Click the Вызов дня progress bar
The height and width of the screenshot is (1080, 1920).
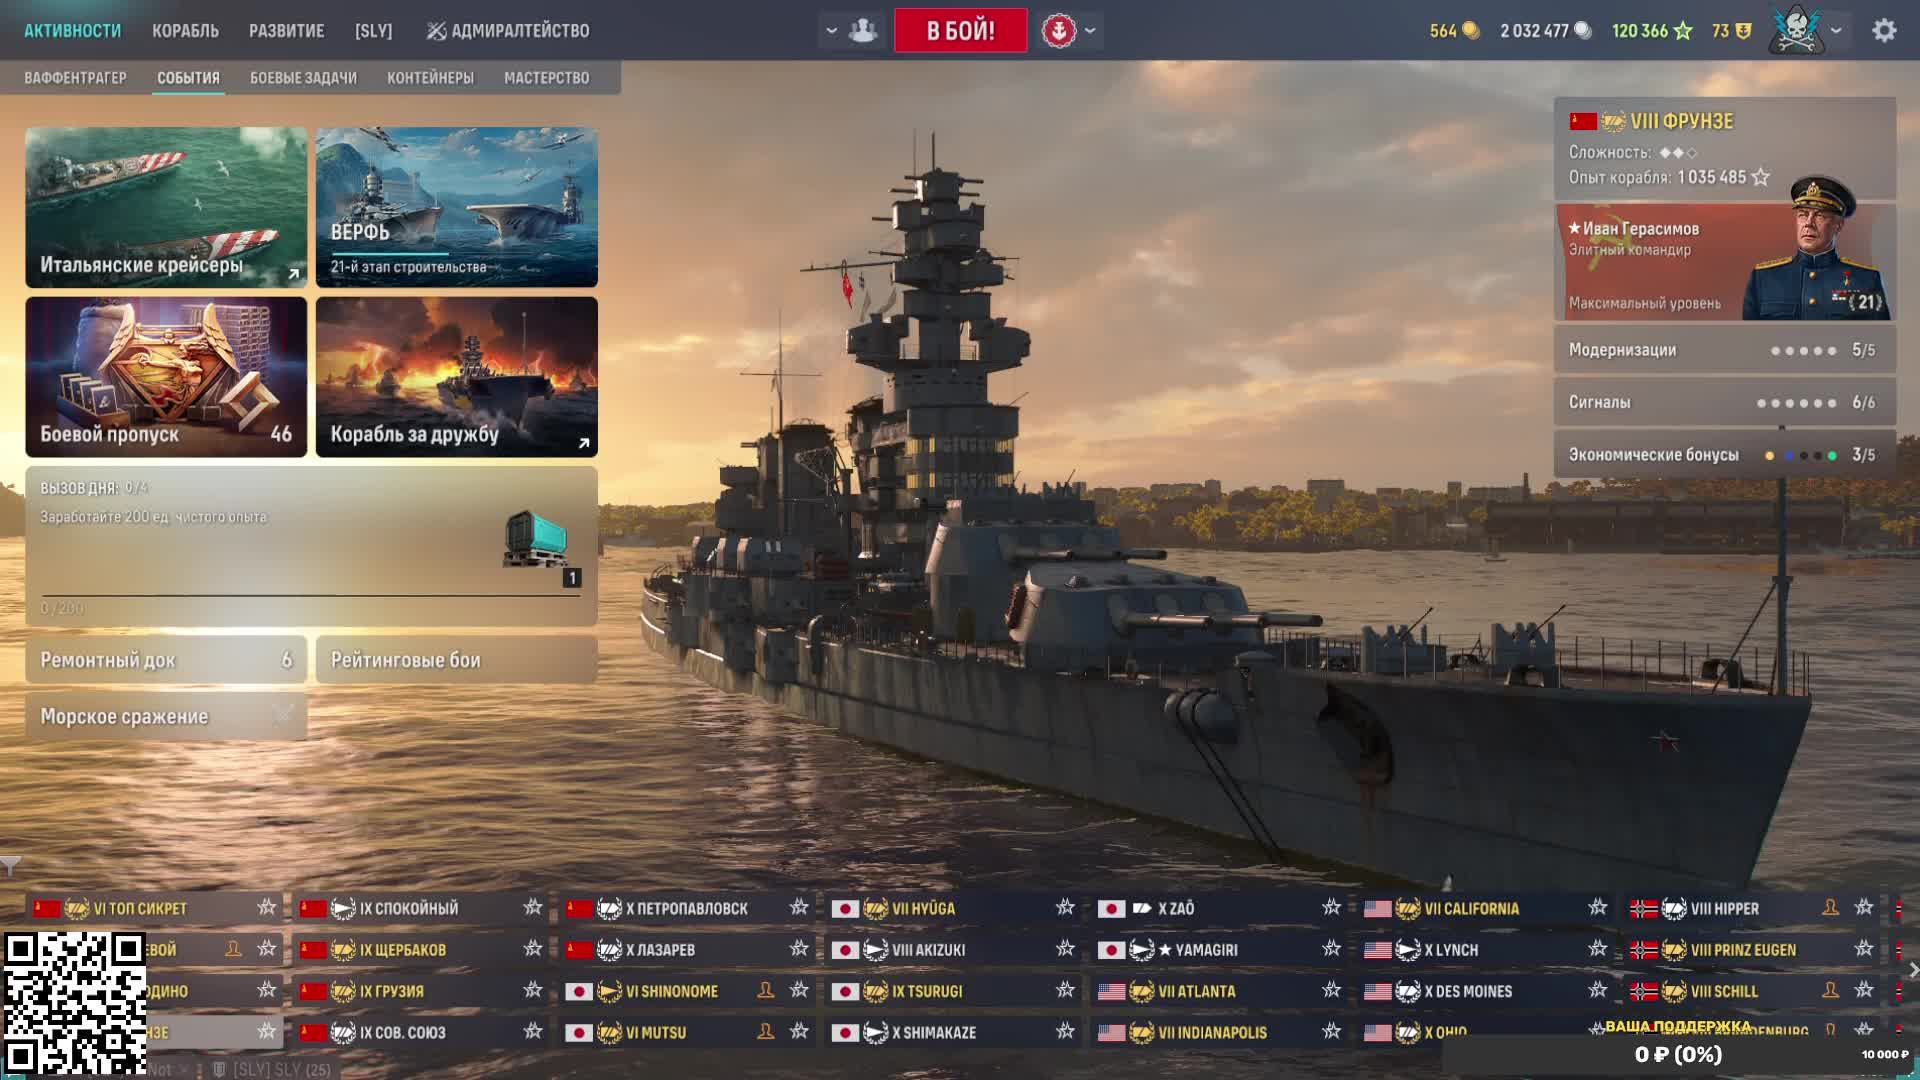click(311, 596)
